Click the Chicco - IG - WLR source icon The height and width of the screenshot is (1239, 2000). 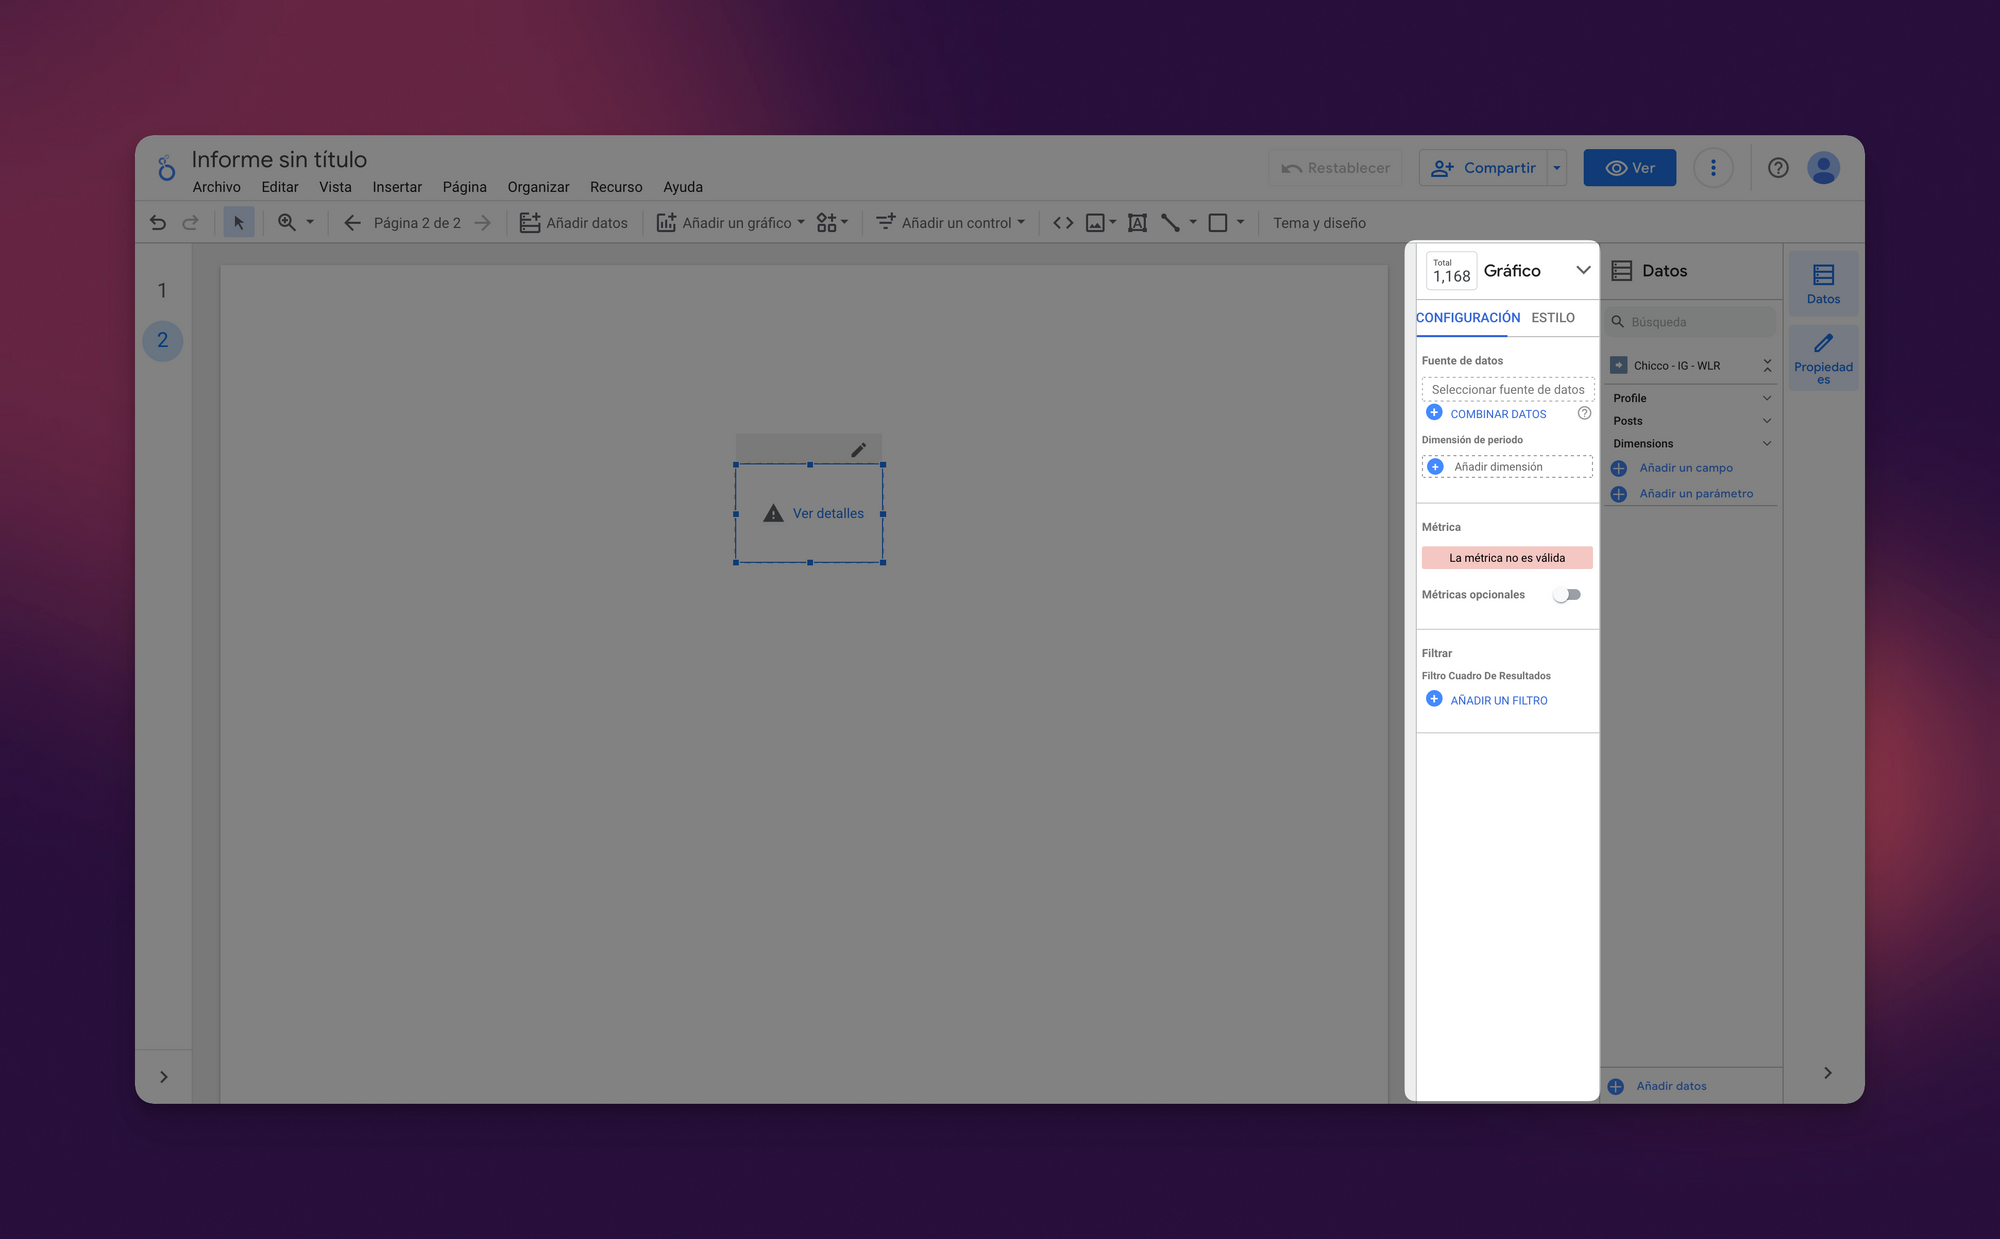pos(1619,365)
